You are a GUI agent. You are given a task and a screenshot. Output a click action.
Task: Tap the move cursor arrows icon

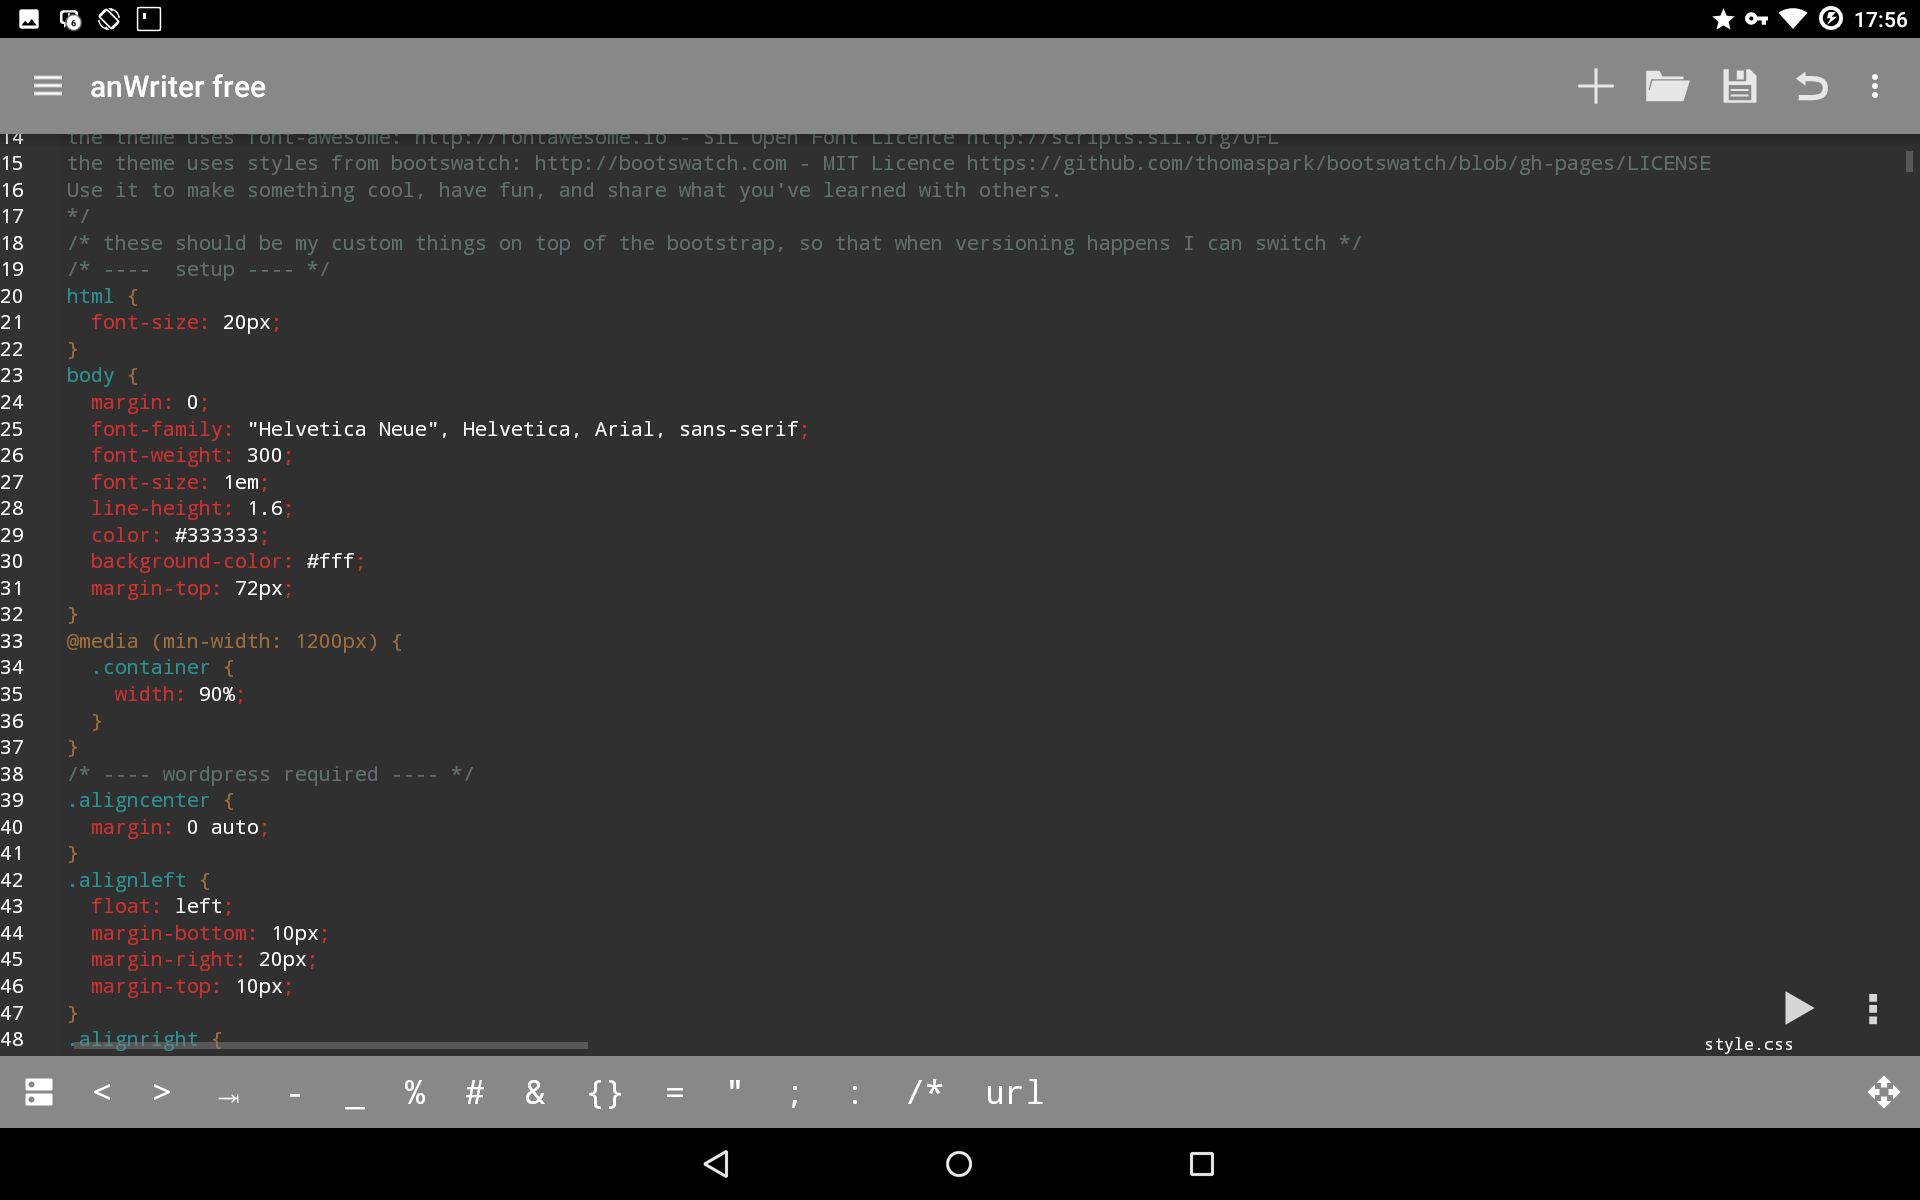tap(1883, 1092)
